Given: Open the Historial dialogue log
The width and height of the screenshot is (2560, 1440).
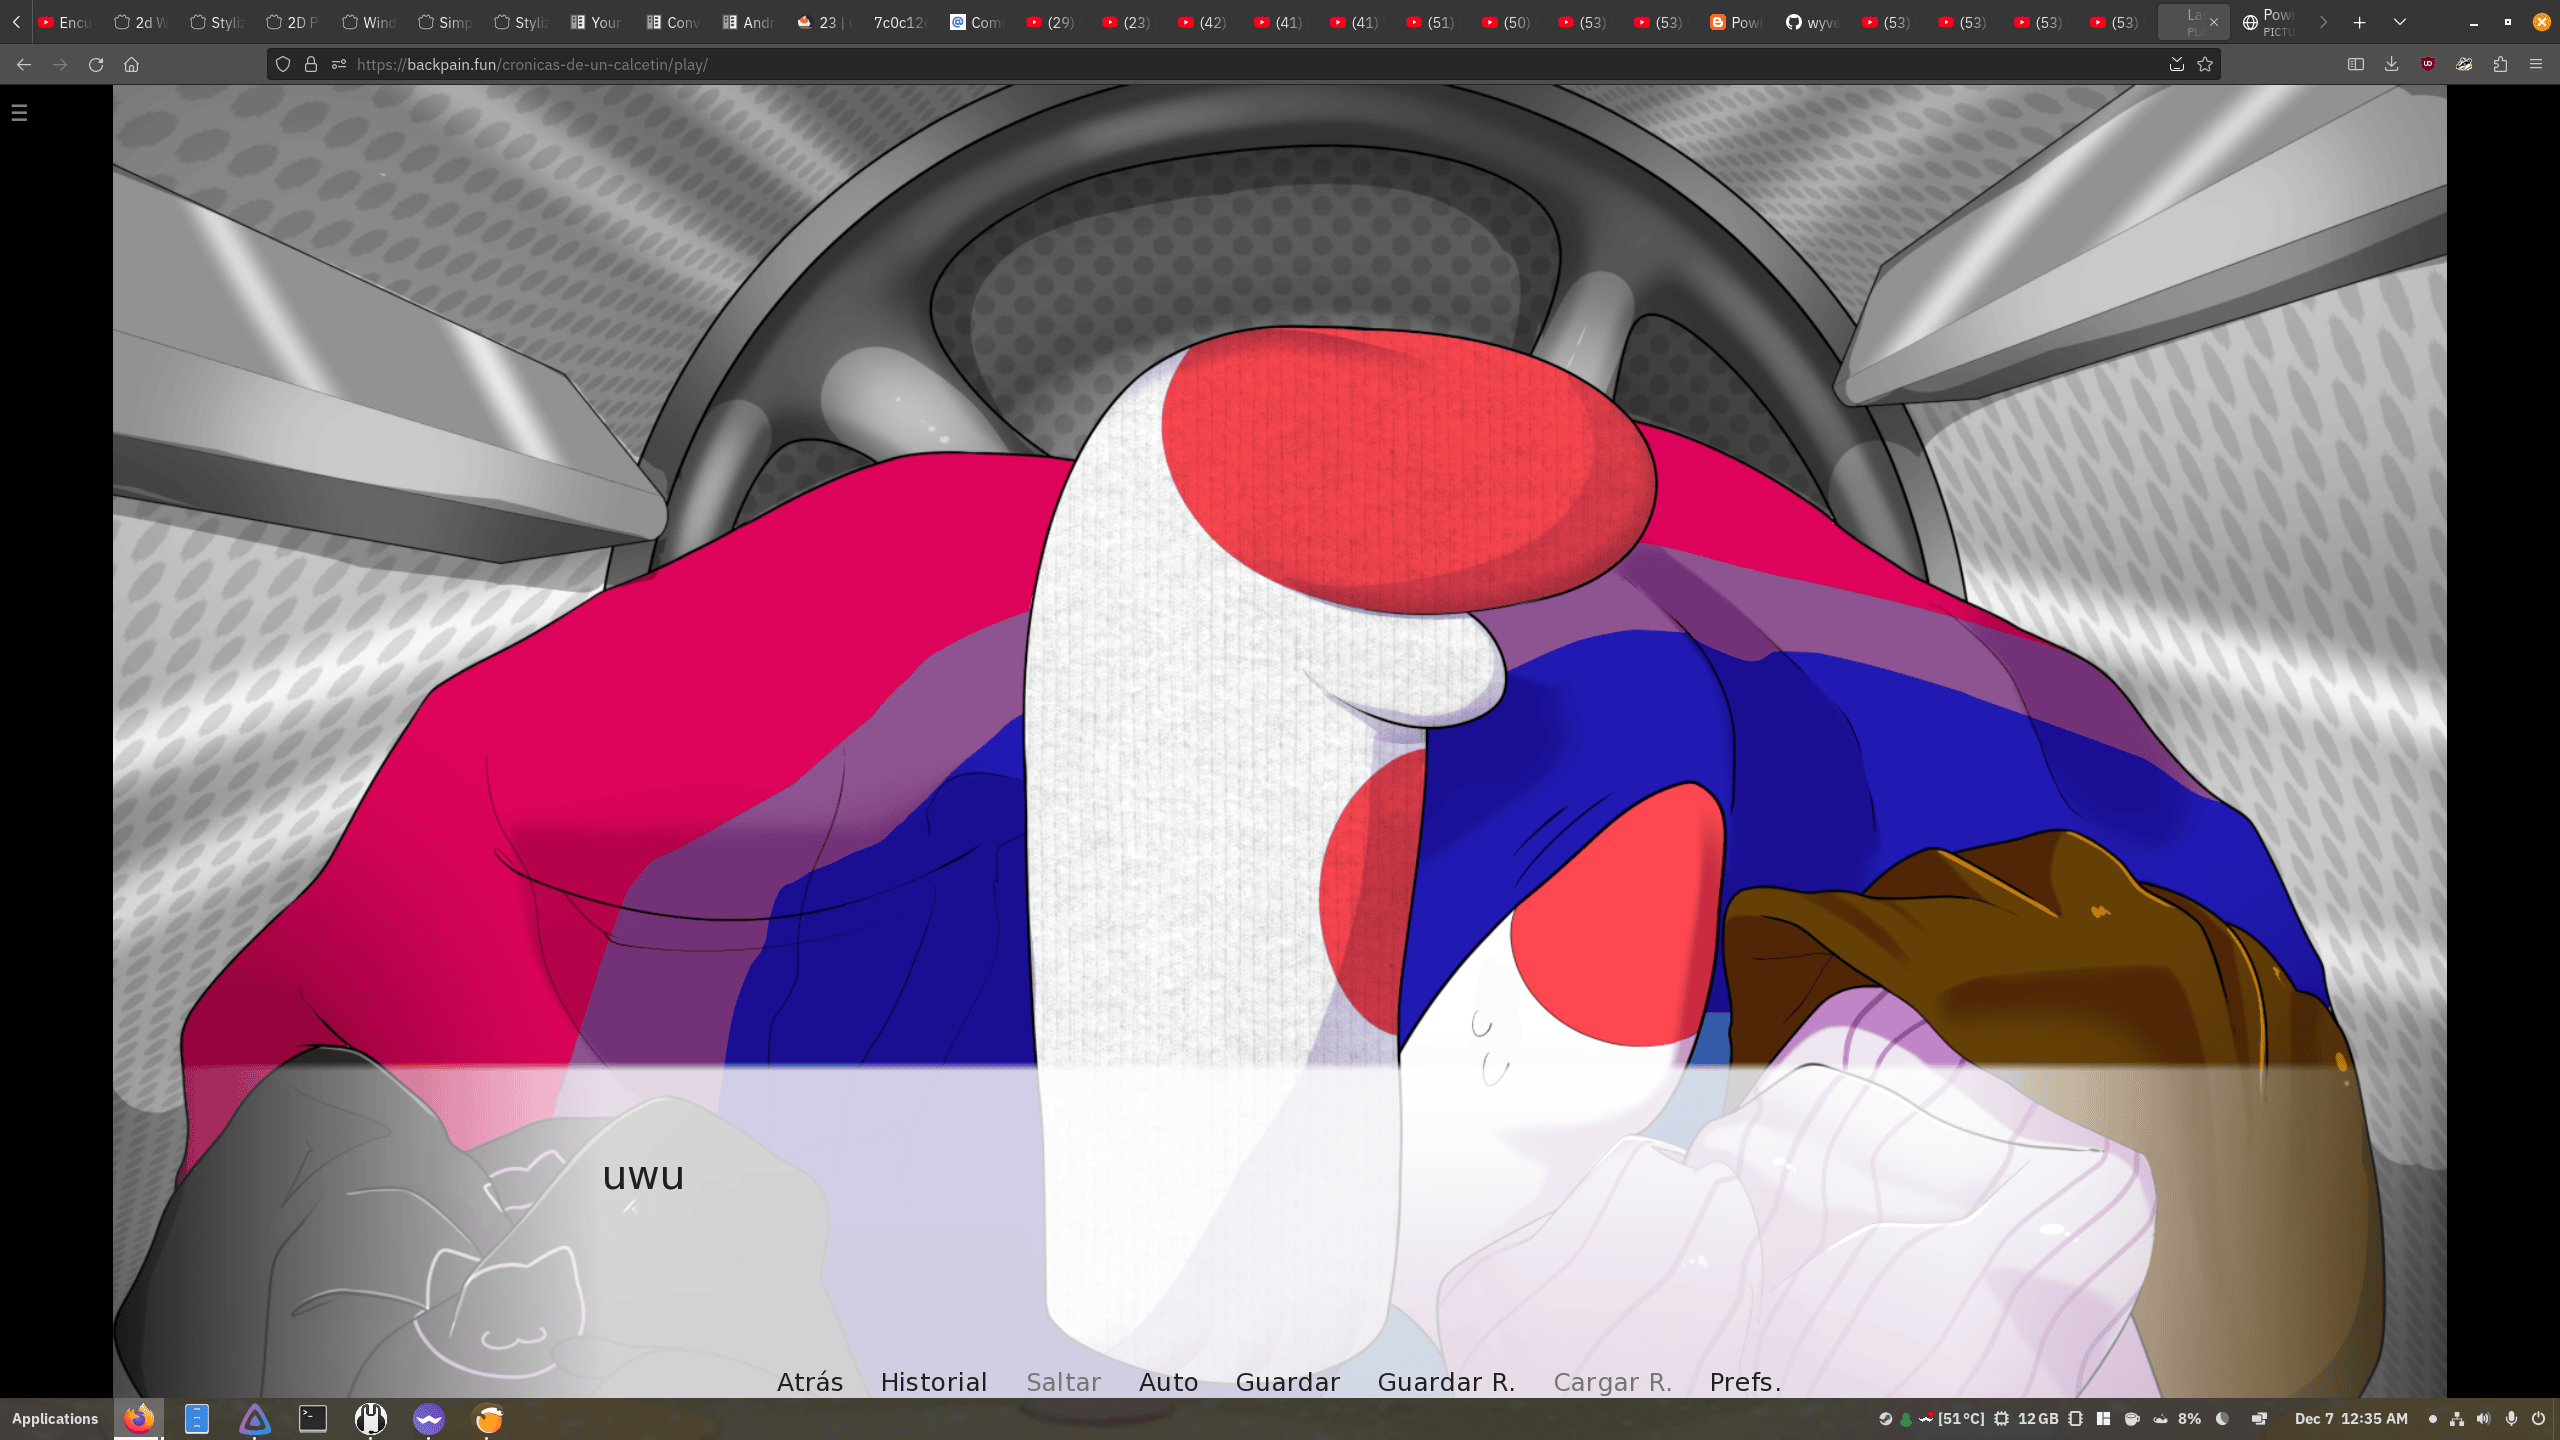Looking at the screenshot, I should pos(933,1382).
